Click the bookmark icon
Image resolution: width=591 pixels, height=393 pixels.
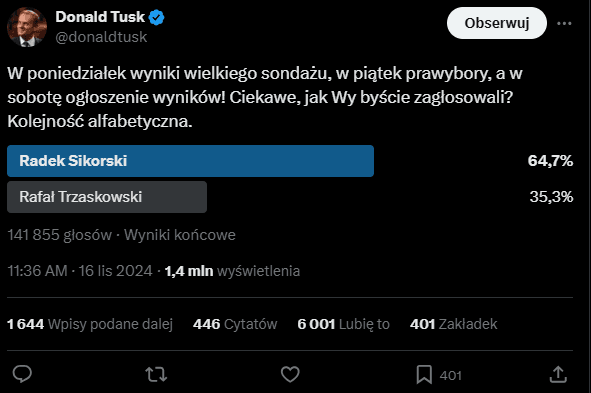tap(424, 375)
